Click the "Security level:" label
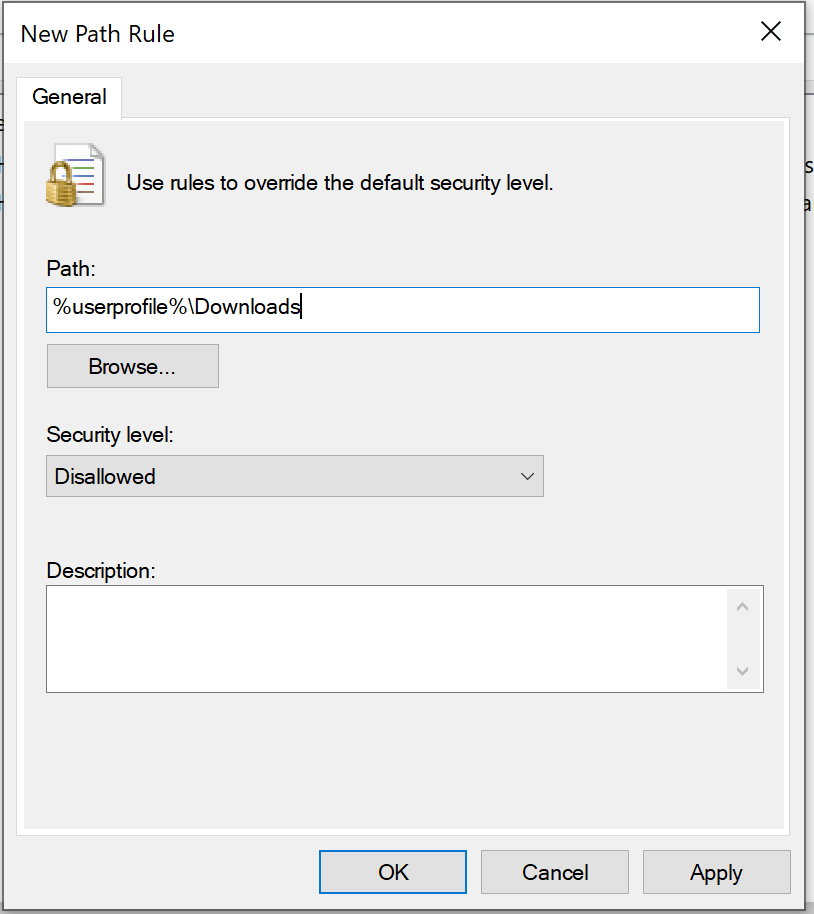 pos(108,435)
